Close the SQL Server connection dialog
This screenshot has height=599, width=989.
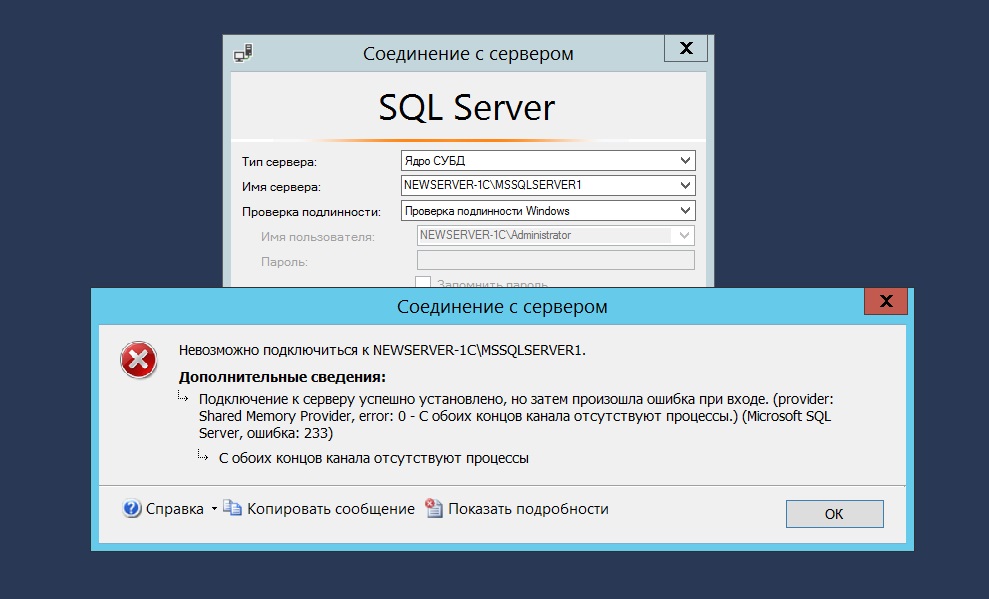point(685,49)
